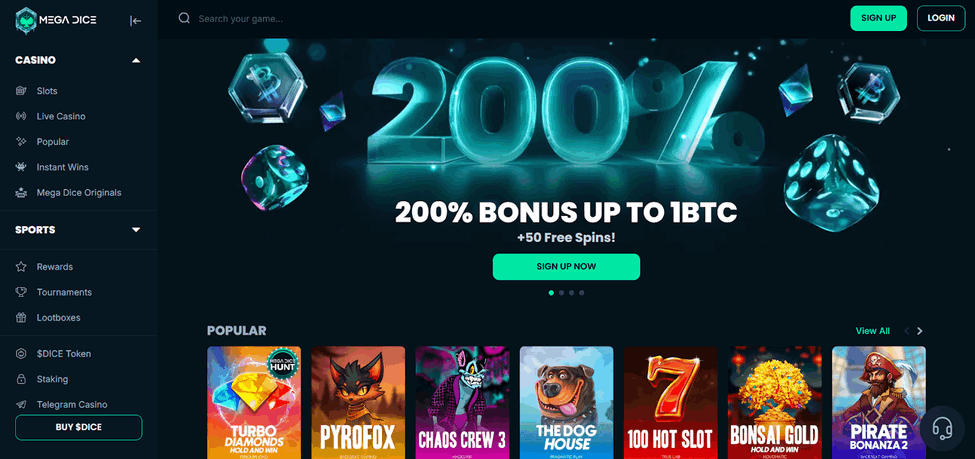Collapse the sidebar with the arrow icon
Screen dimensions: 975x459
[x=136, y=21]
